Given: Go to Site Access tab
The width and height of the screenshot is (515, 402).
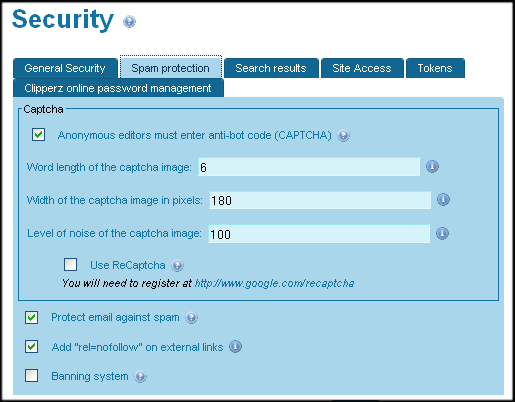Looking at the screenshot, I should click(x=362, y=68).
